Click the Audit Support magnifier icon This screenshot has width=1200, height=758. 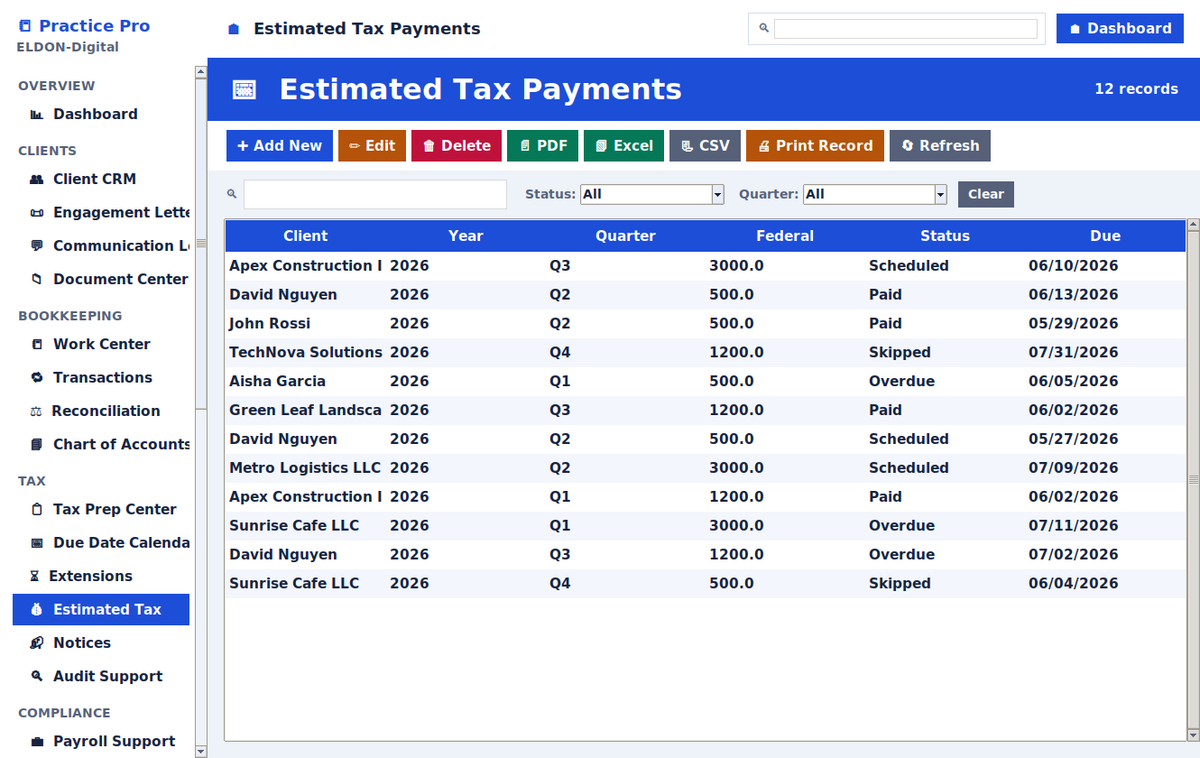37,677
